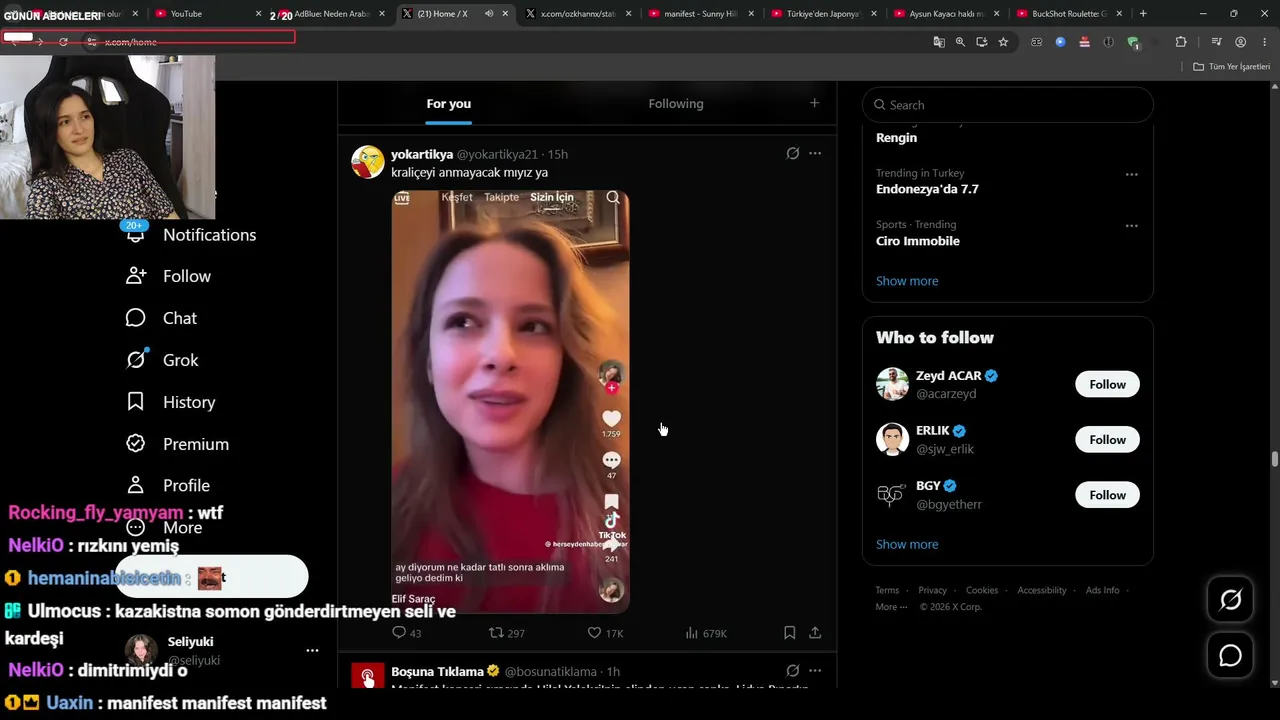Launch Grok from the sidebar
Screen dimensions: 1280x720
162,360
